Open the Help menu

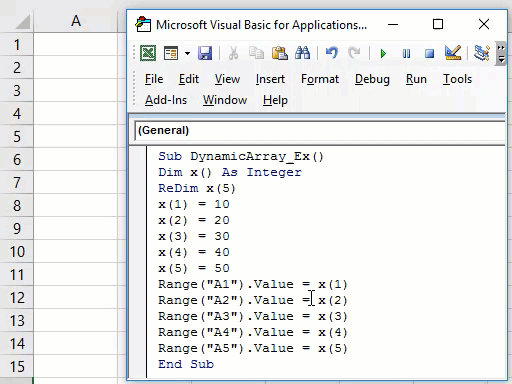(x=275, y=100)
